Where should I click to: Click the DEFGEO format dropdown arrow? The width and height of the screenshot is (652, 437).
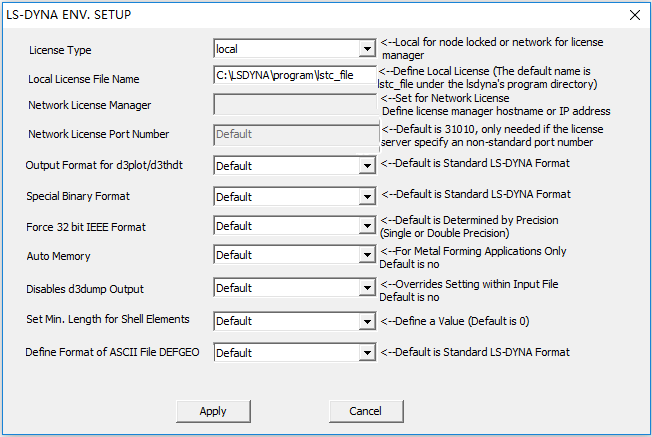coord(367,353)
